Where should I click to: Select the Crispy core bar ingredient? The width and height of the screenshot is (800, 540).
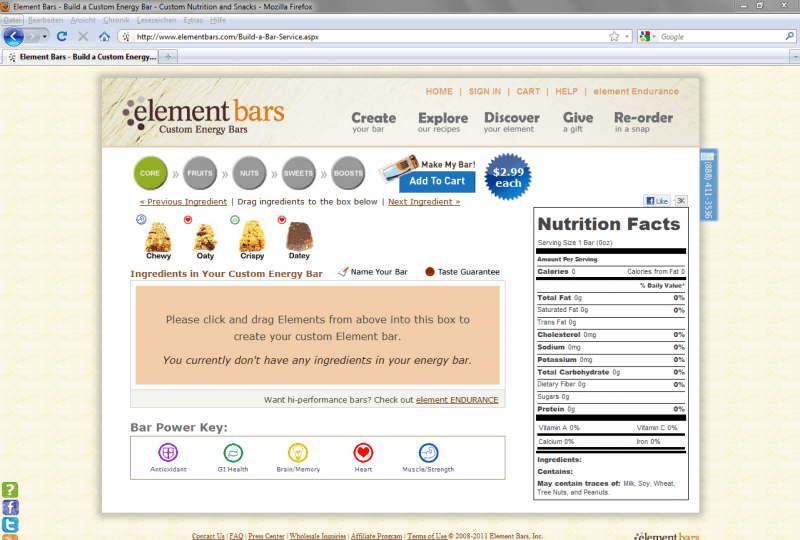pos(252,241)
